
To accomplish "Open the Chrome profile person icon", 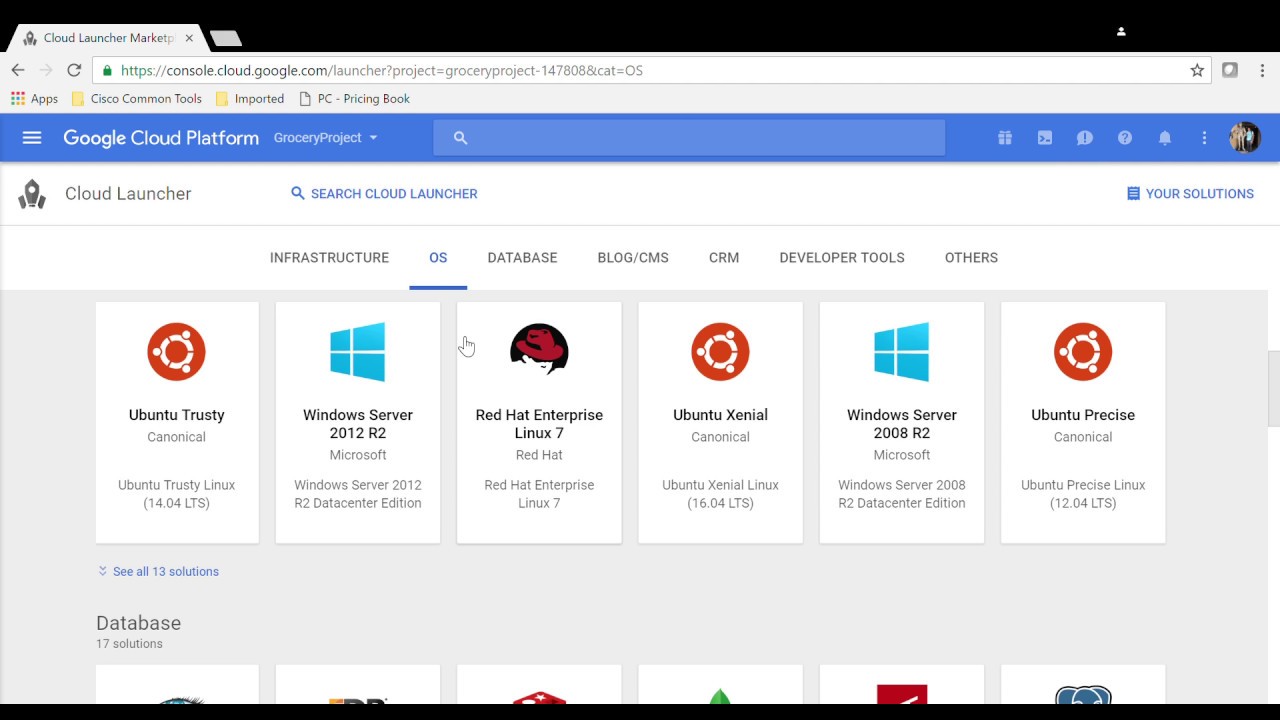I will tap(1121, 31).
